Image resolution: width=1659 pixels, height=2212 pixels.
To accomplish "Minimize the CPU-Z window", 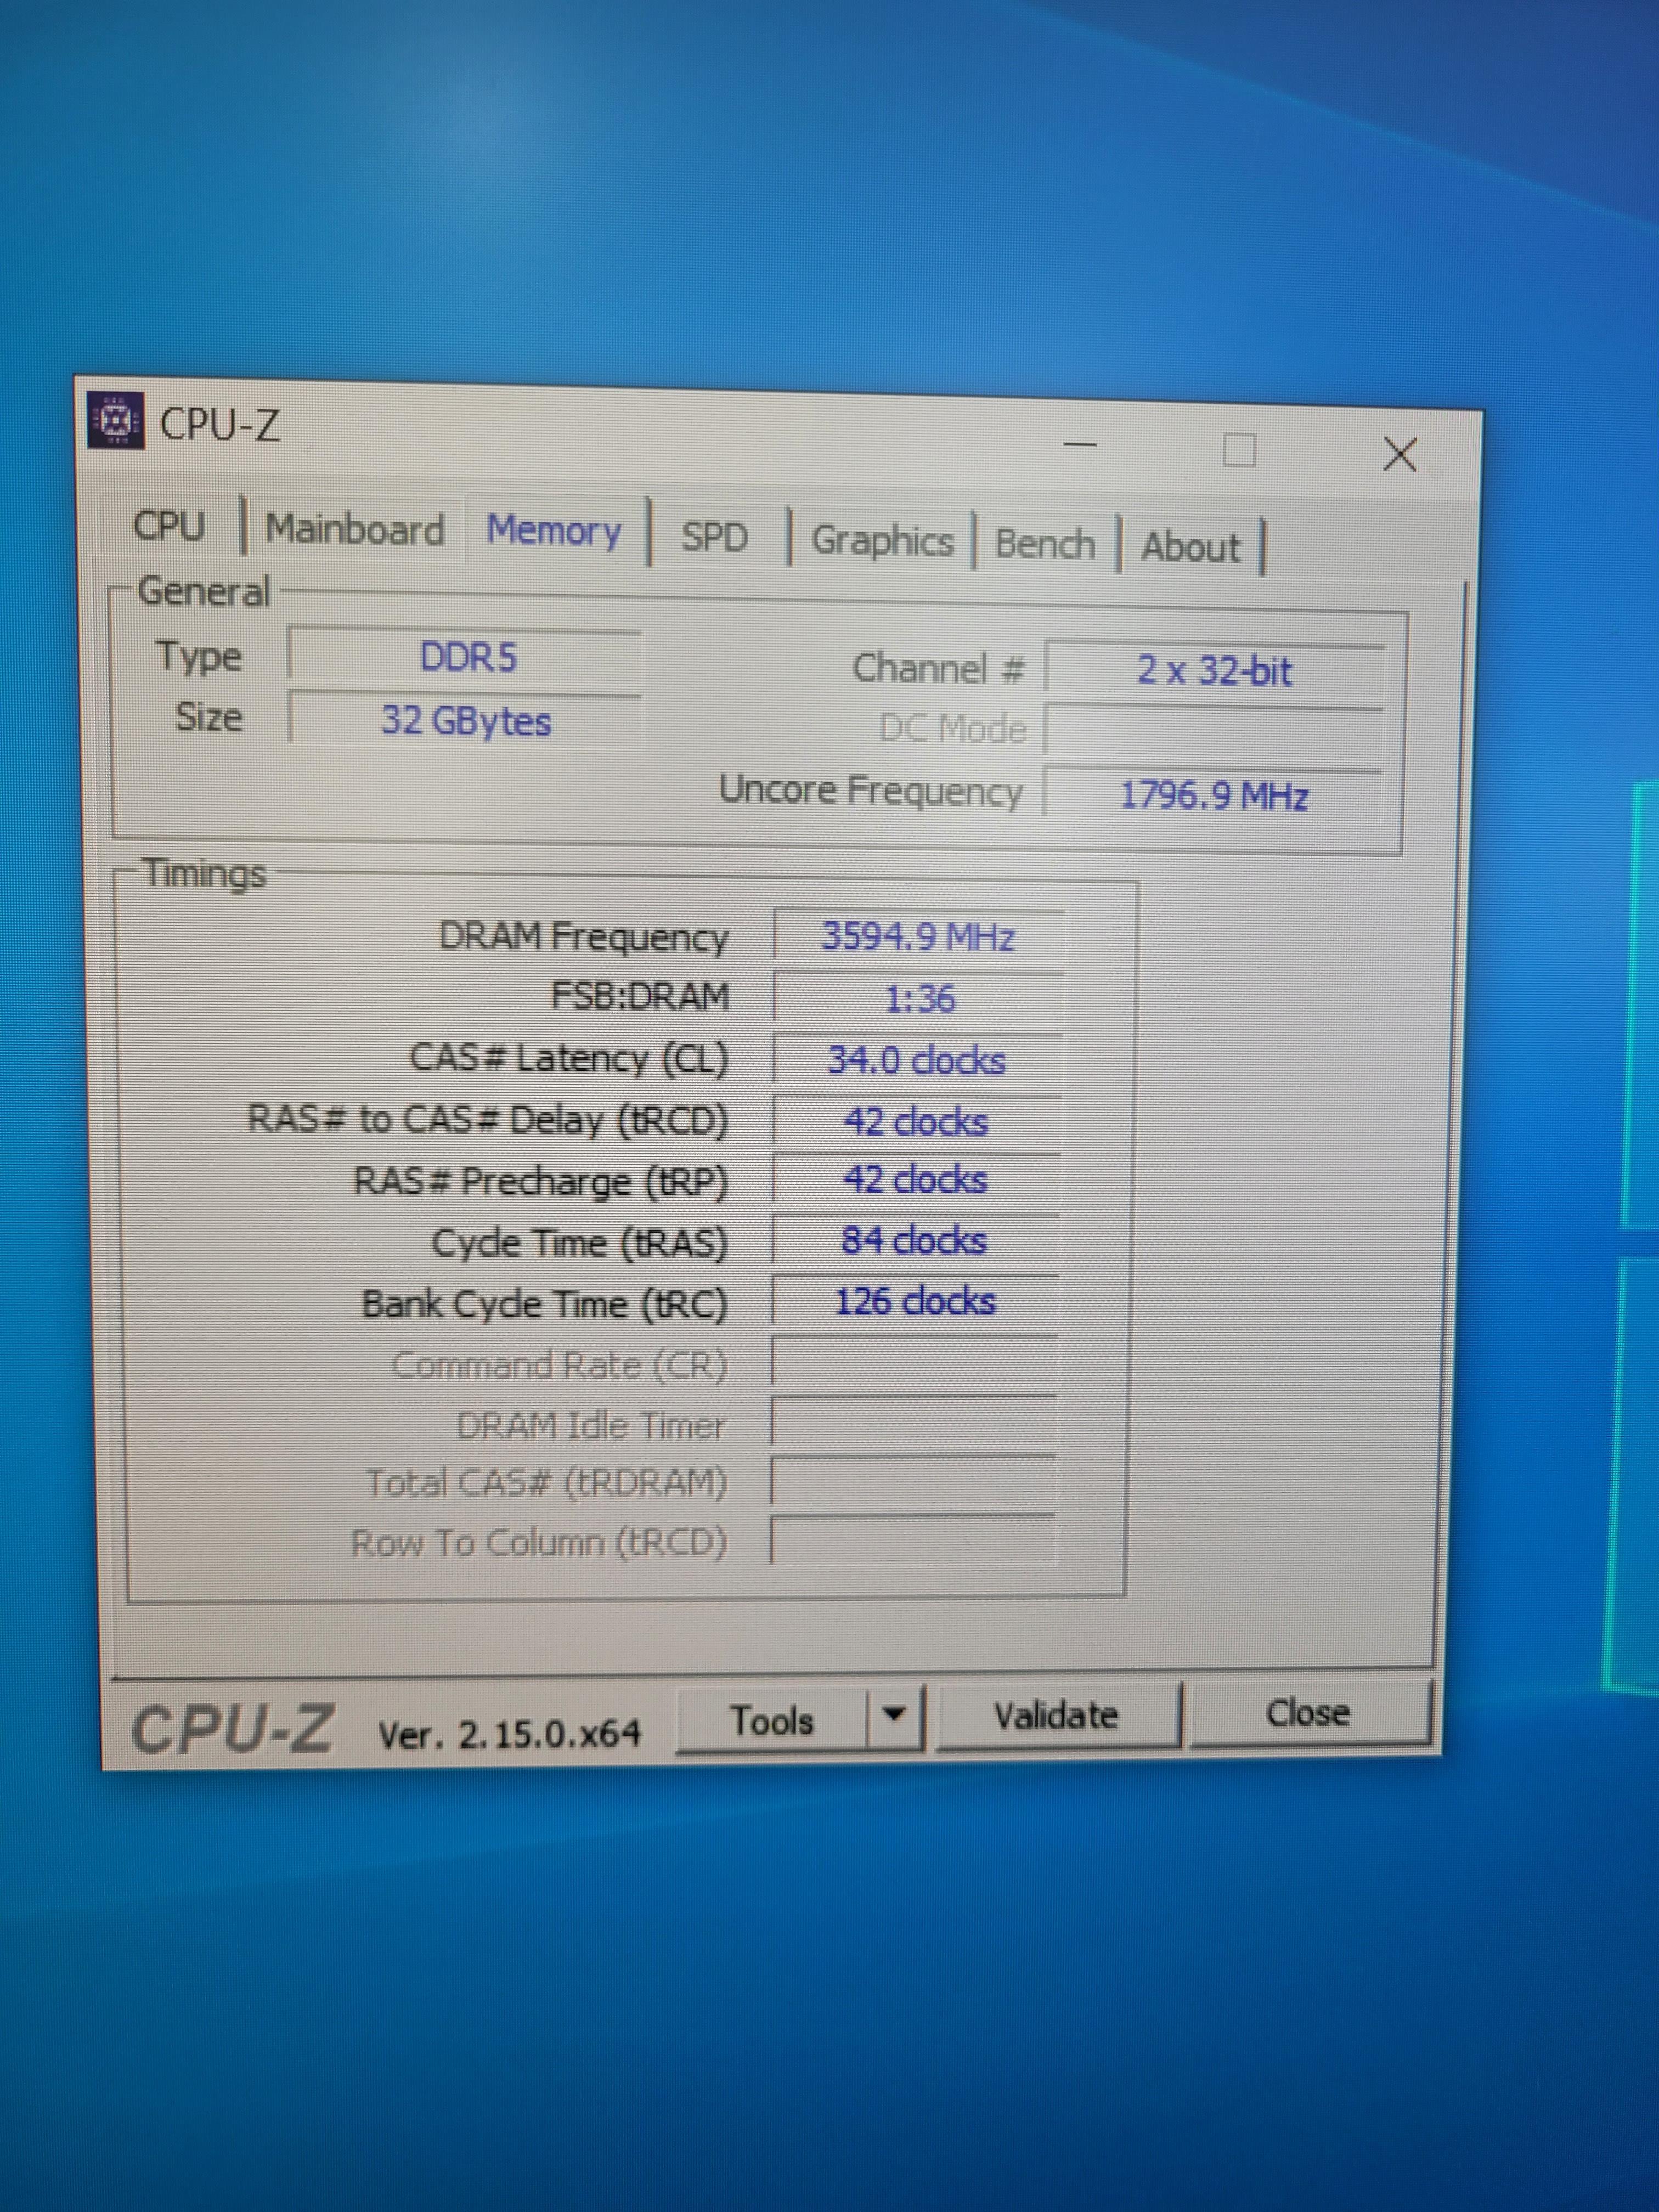I will point(1080,444).
